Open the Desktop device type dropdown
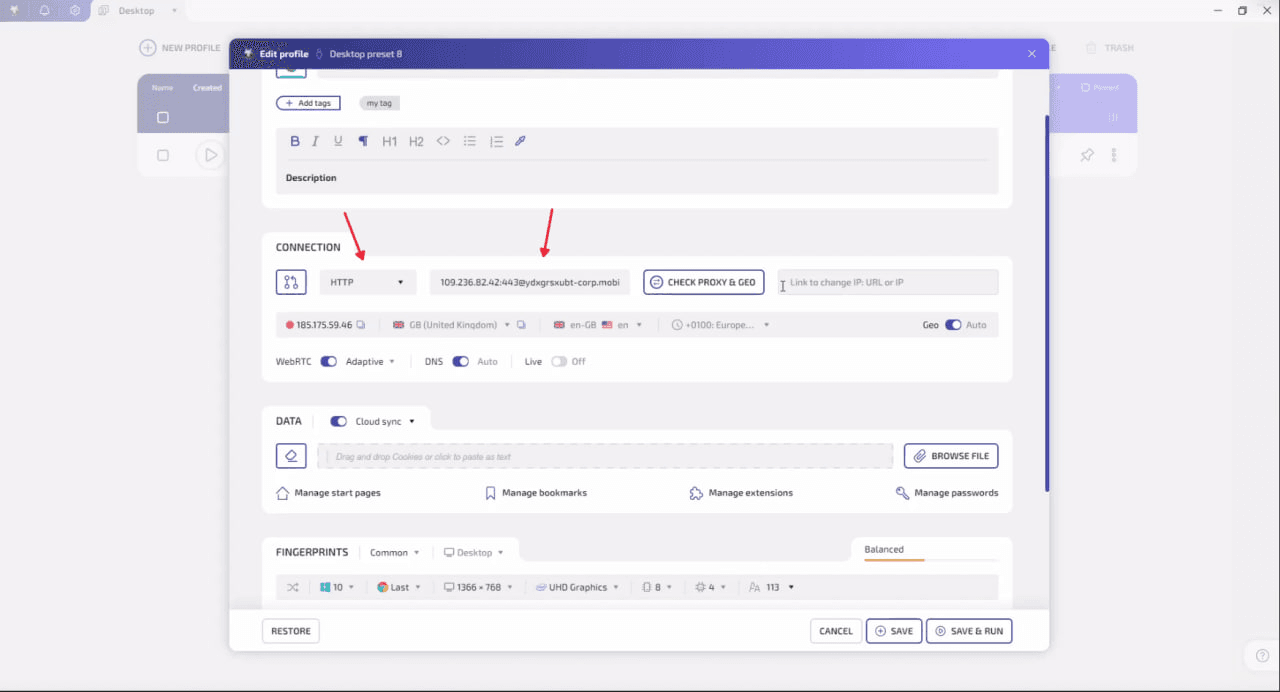Image resolution: width=1280 pixels, height=692 pixels. [x=474, y=552]
